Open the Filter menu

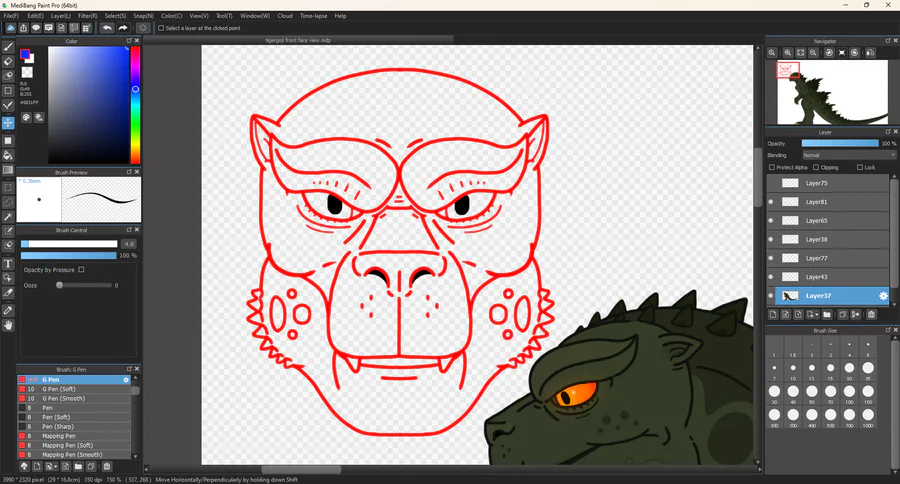coord(88,16)
